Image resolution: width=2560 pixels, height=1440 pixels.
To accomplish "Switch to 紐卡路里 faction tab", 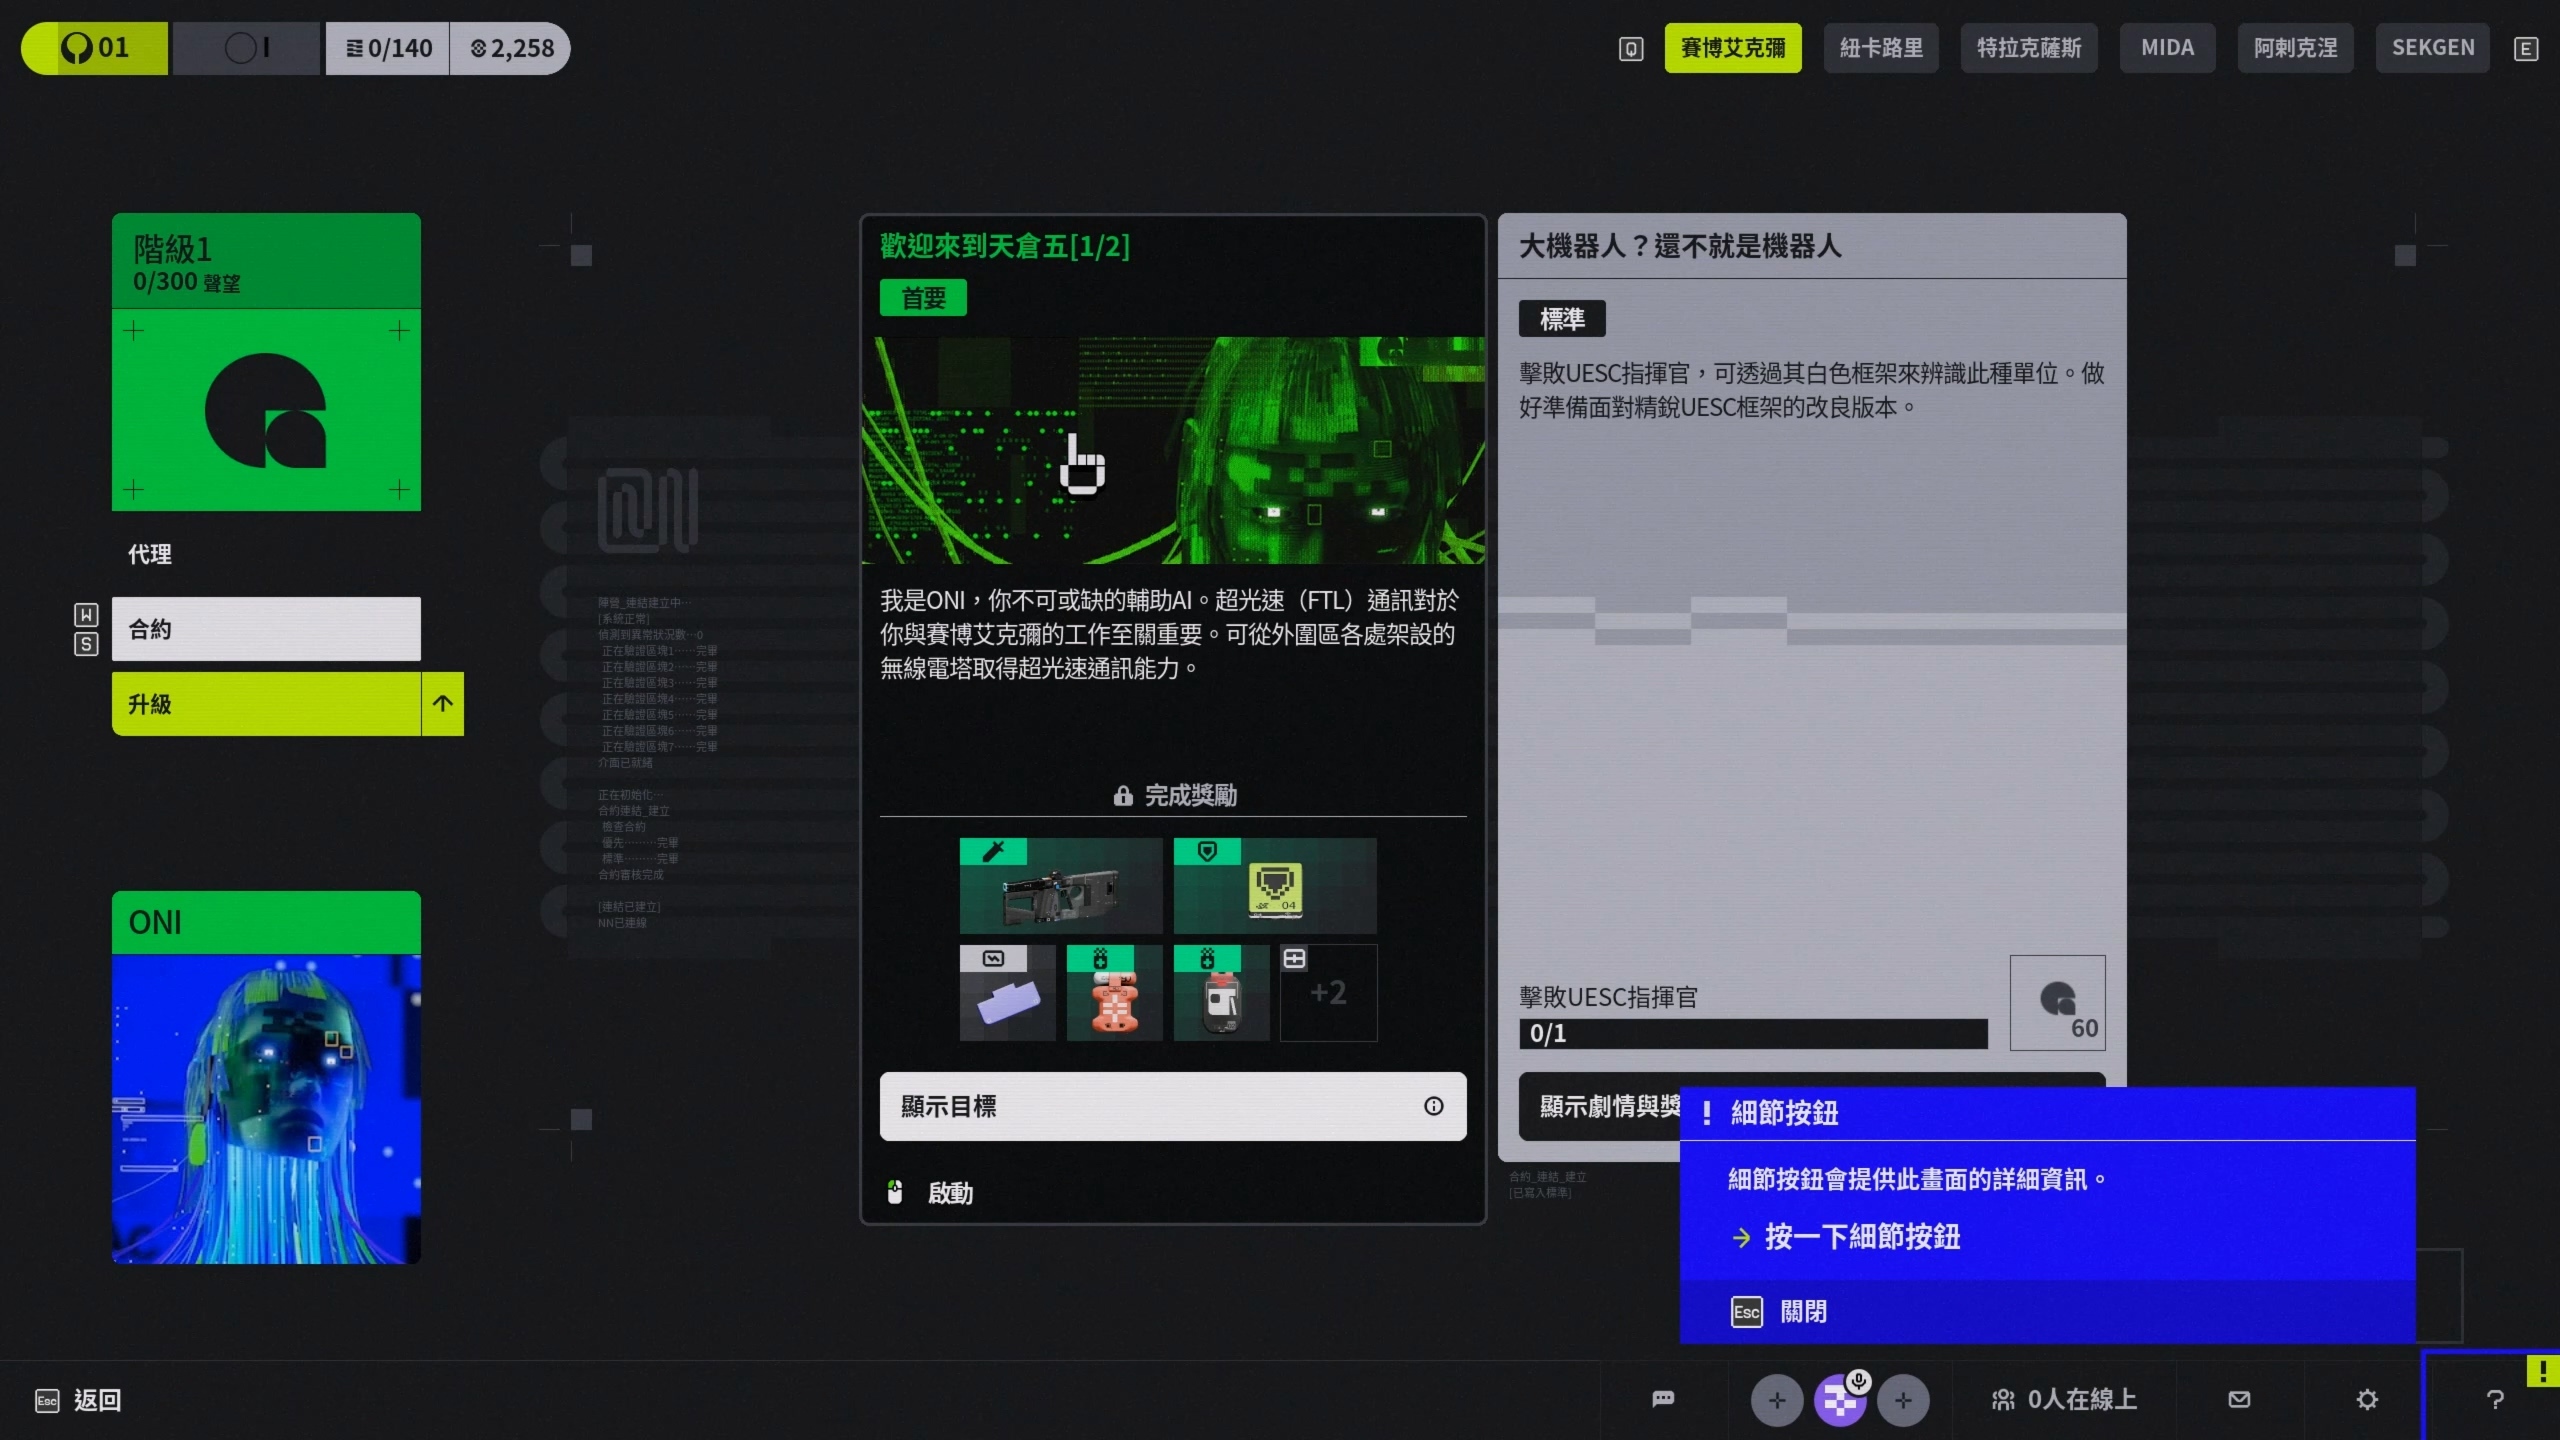I will pos(1880,48).
